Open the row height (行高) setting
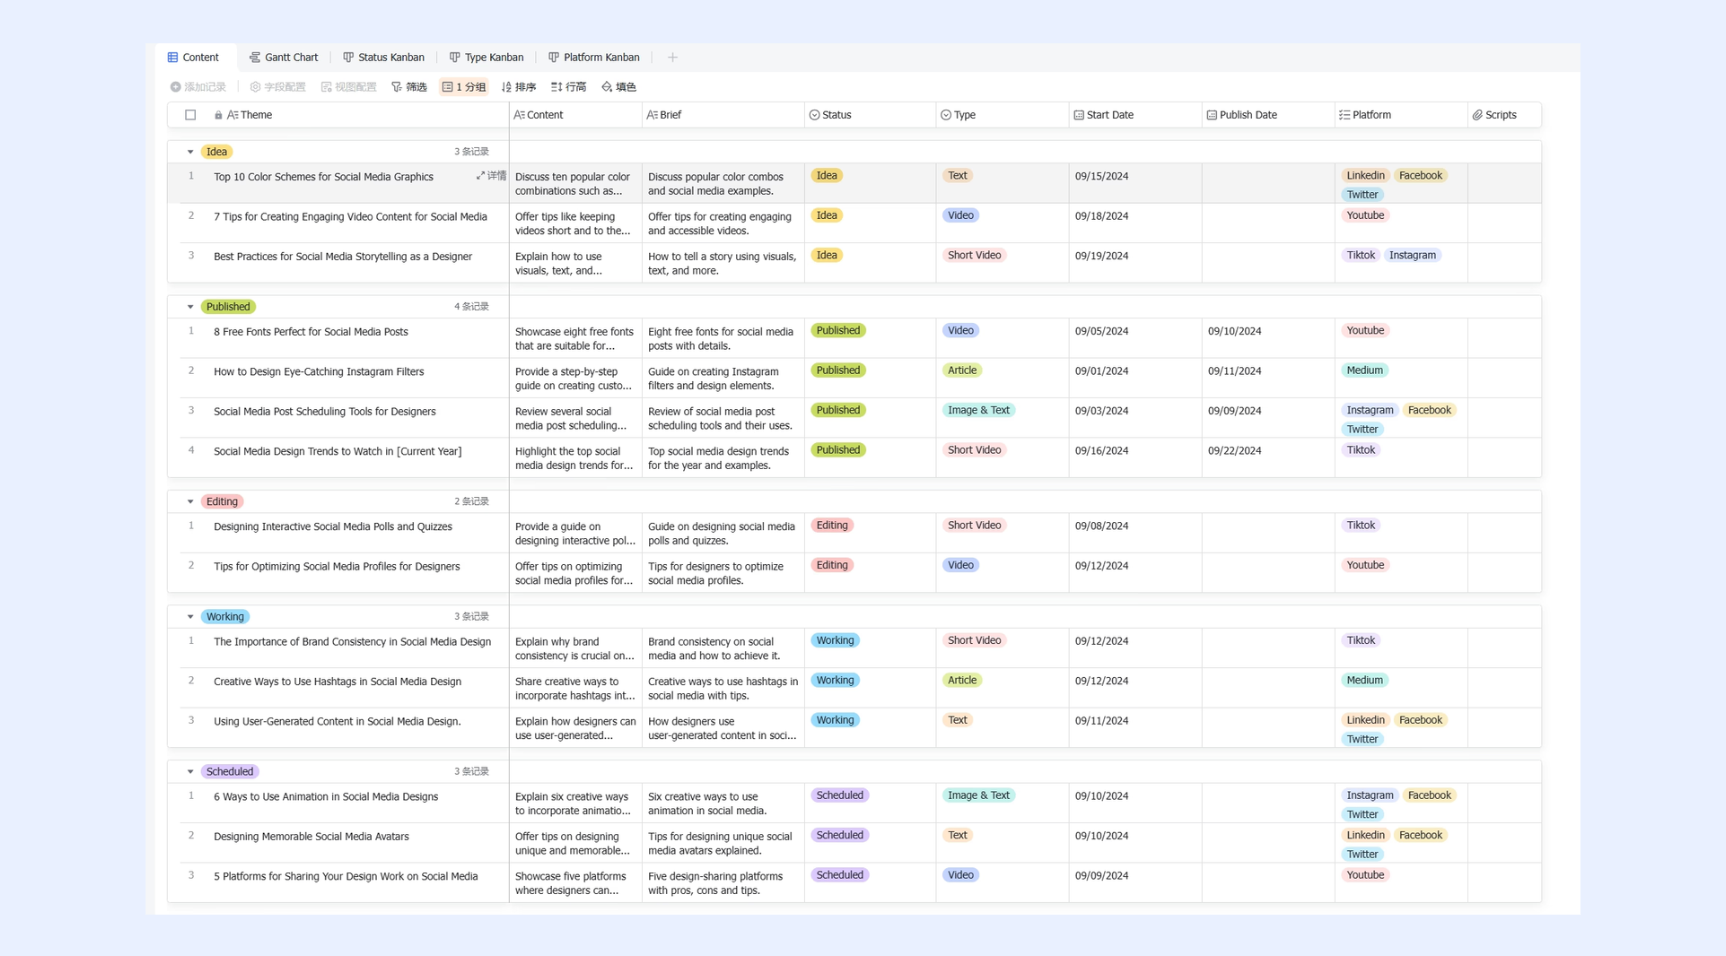1726x956 pixels. coord(569,87)
